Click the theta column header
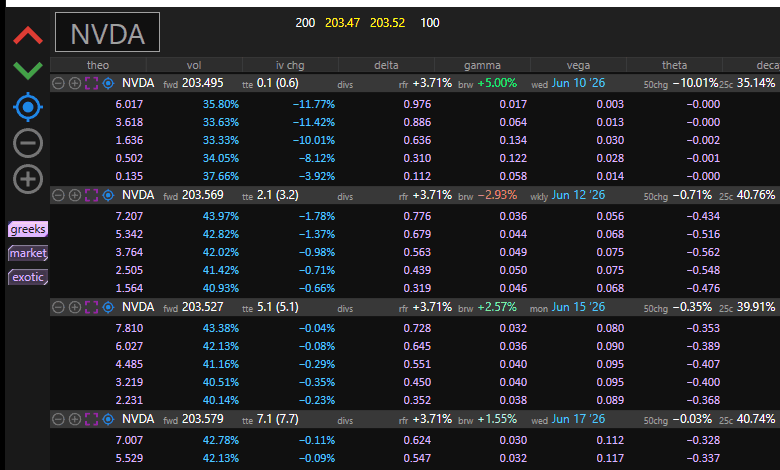This screenshot has width=780, height=470. 674,65
